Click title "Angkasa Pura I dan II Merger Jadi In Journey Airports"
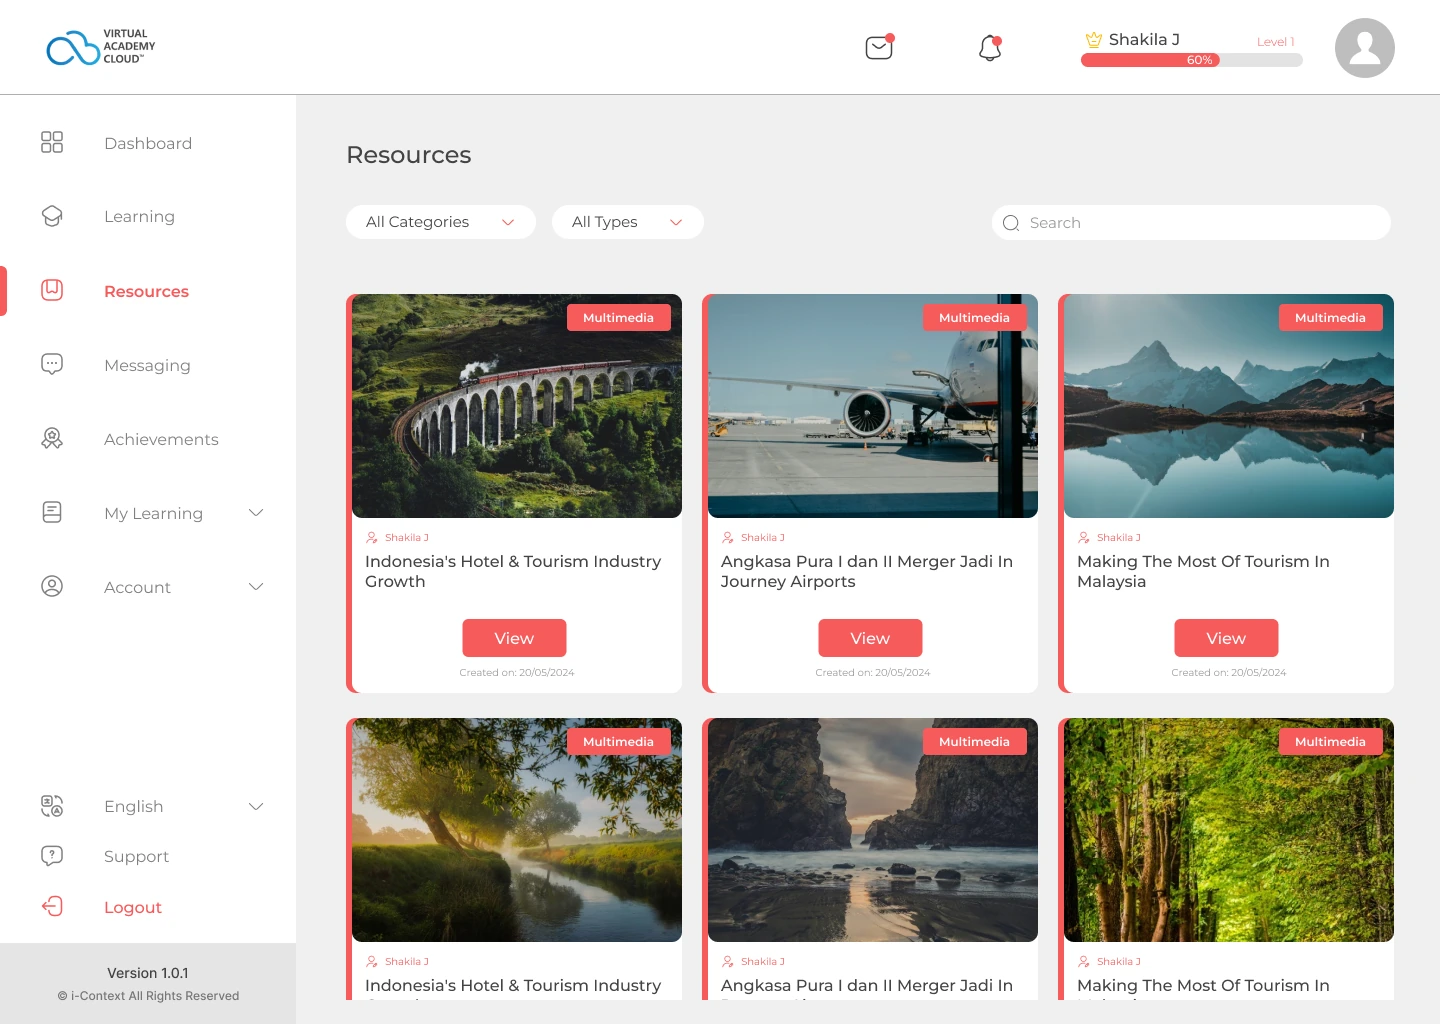This screenshot has height=1024, width=1440. [867, 572]
